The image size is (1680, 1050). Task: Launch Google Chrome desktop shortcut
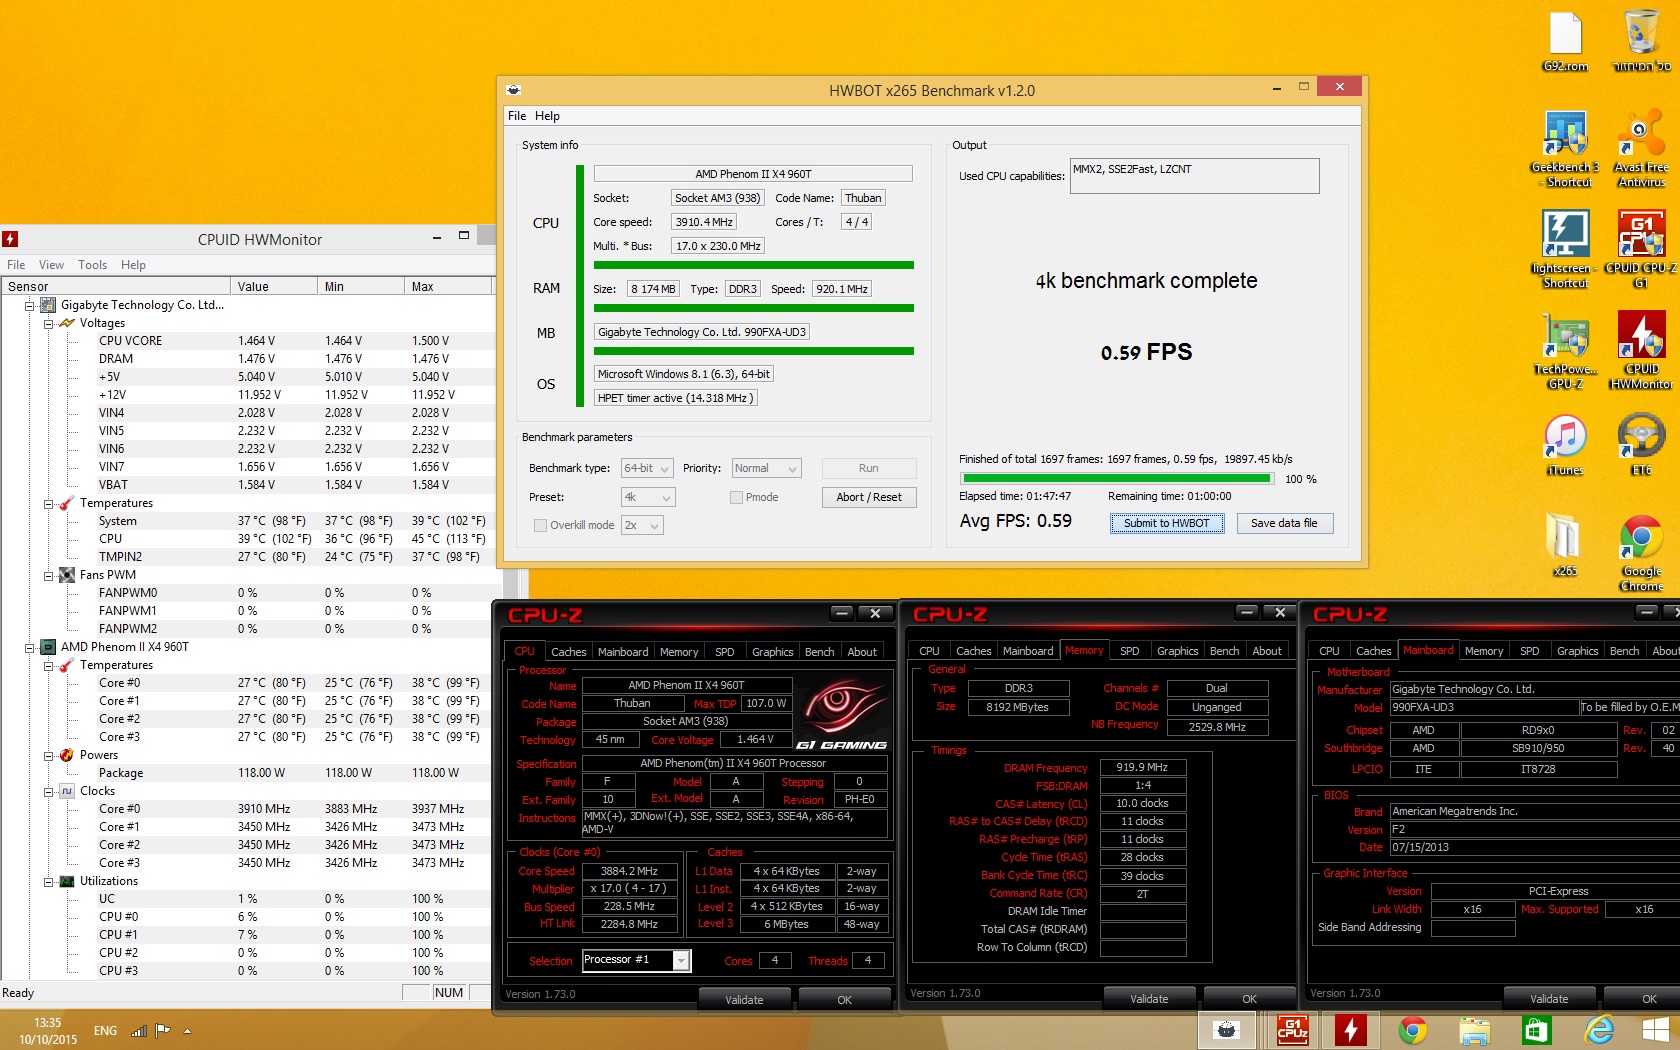pyautogui.click(x=1641, y=553)
